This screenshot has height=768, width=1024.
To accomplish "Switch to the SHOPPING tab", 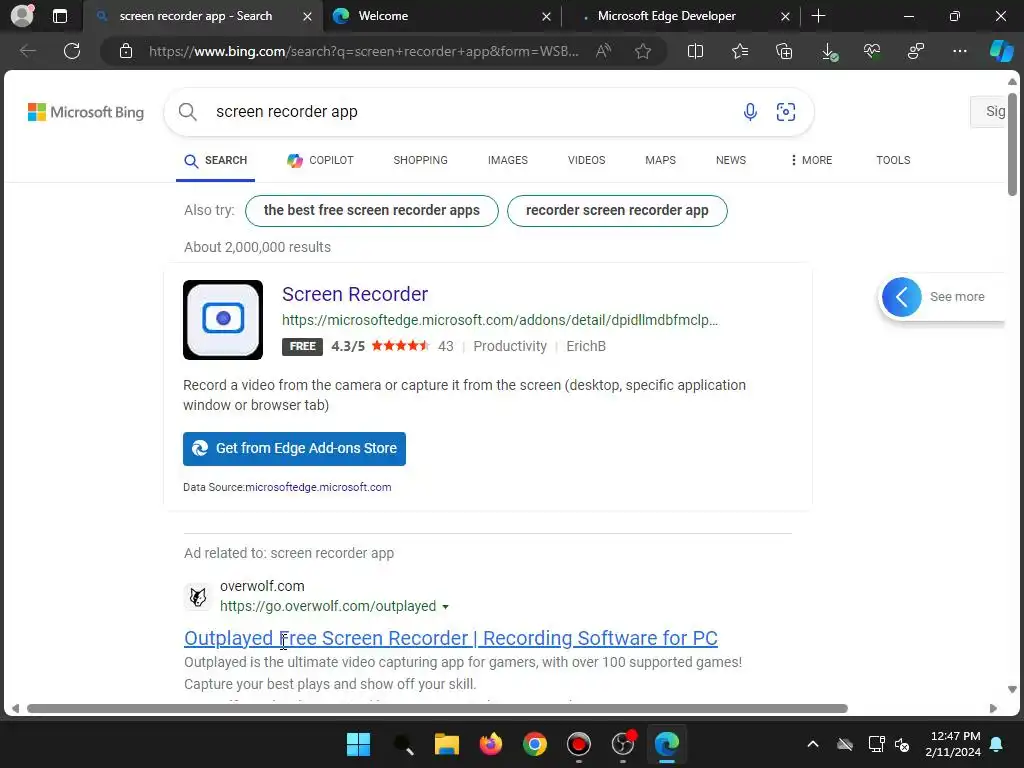I will pos(421,160).
